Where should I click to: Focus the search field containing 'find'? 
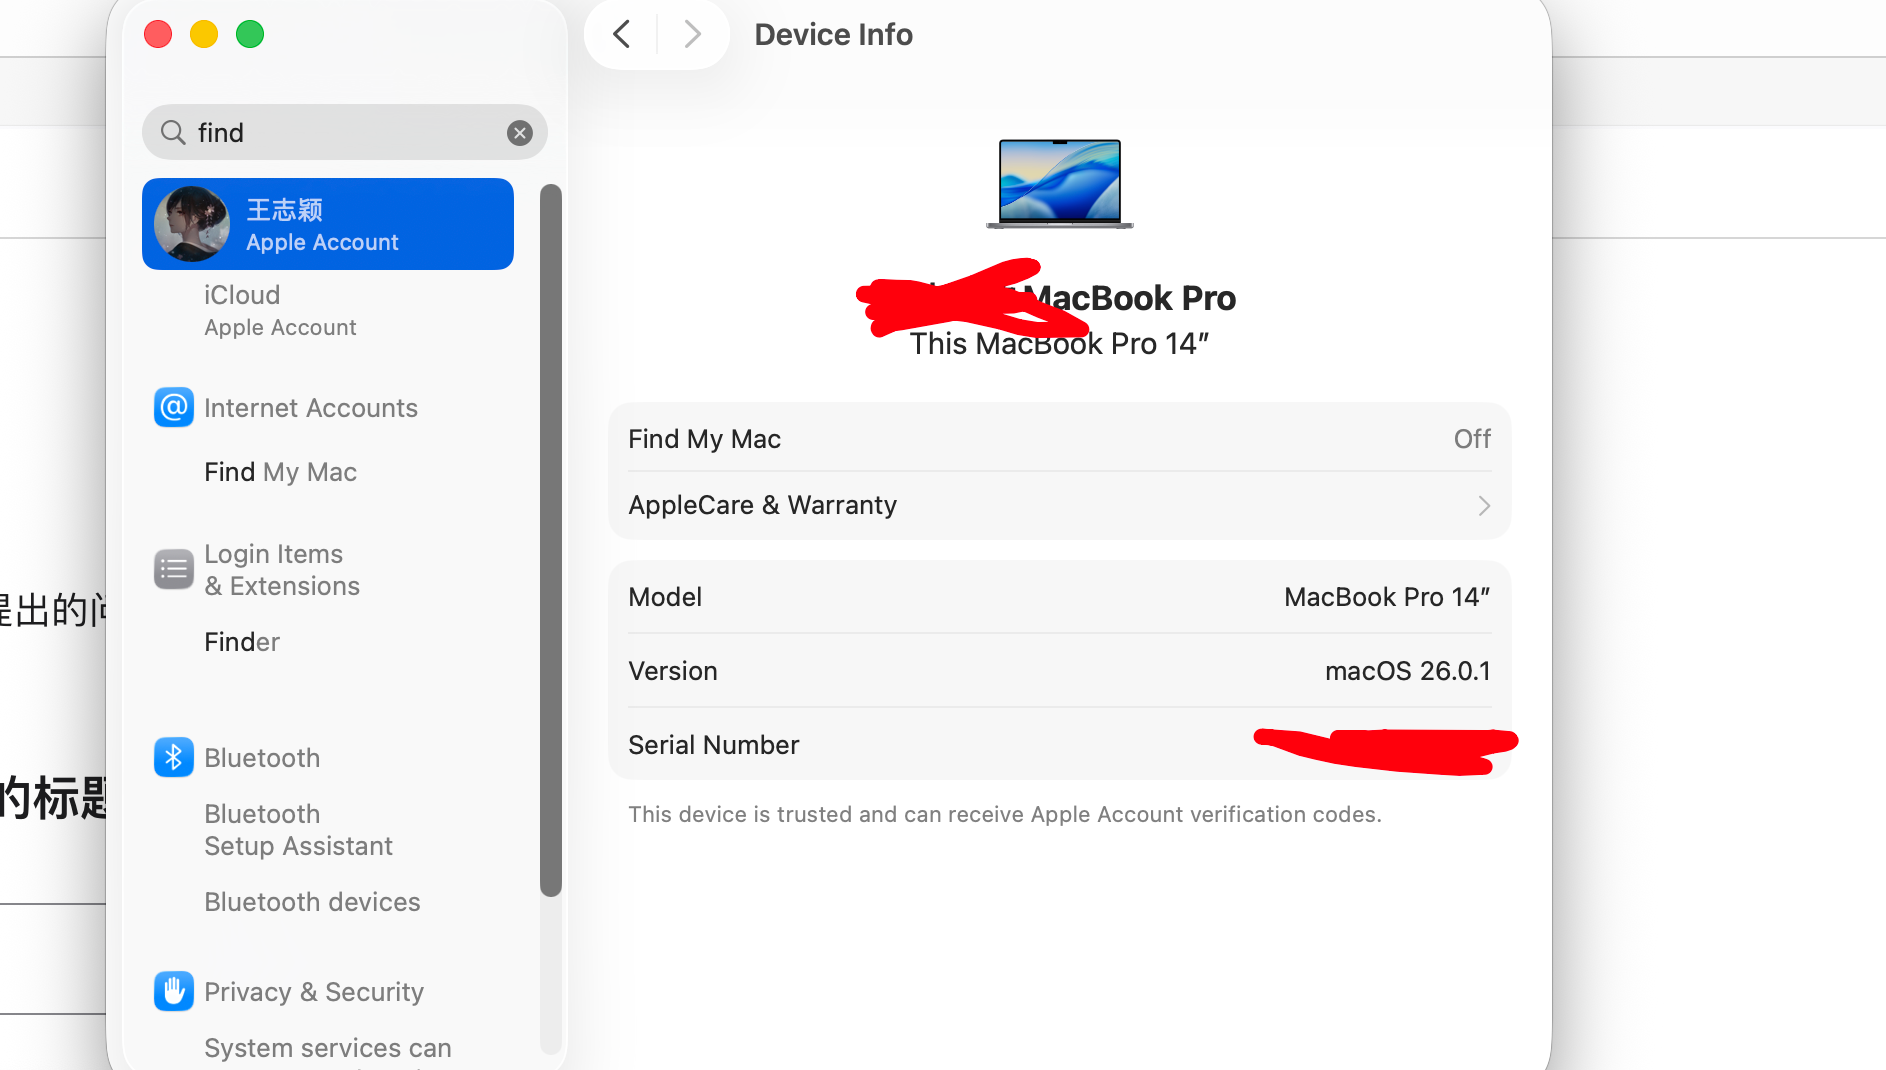(x=345, y=132)
